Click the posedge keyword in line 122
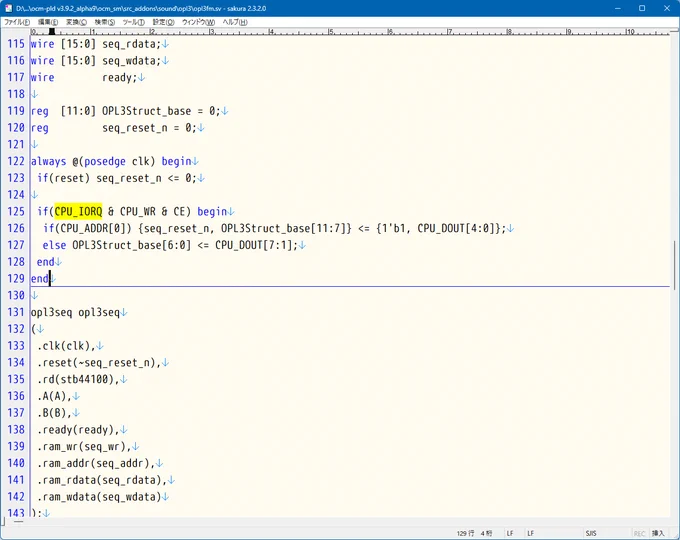Viewport: 680px width, 540px height. [x=105, y=162]
